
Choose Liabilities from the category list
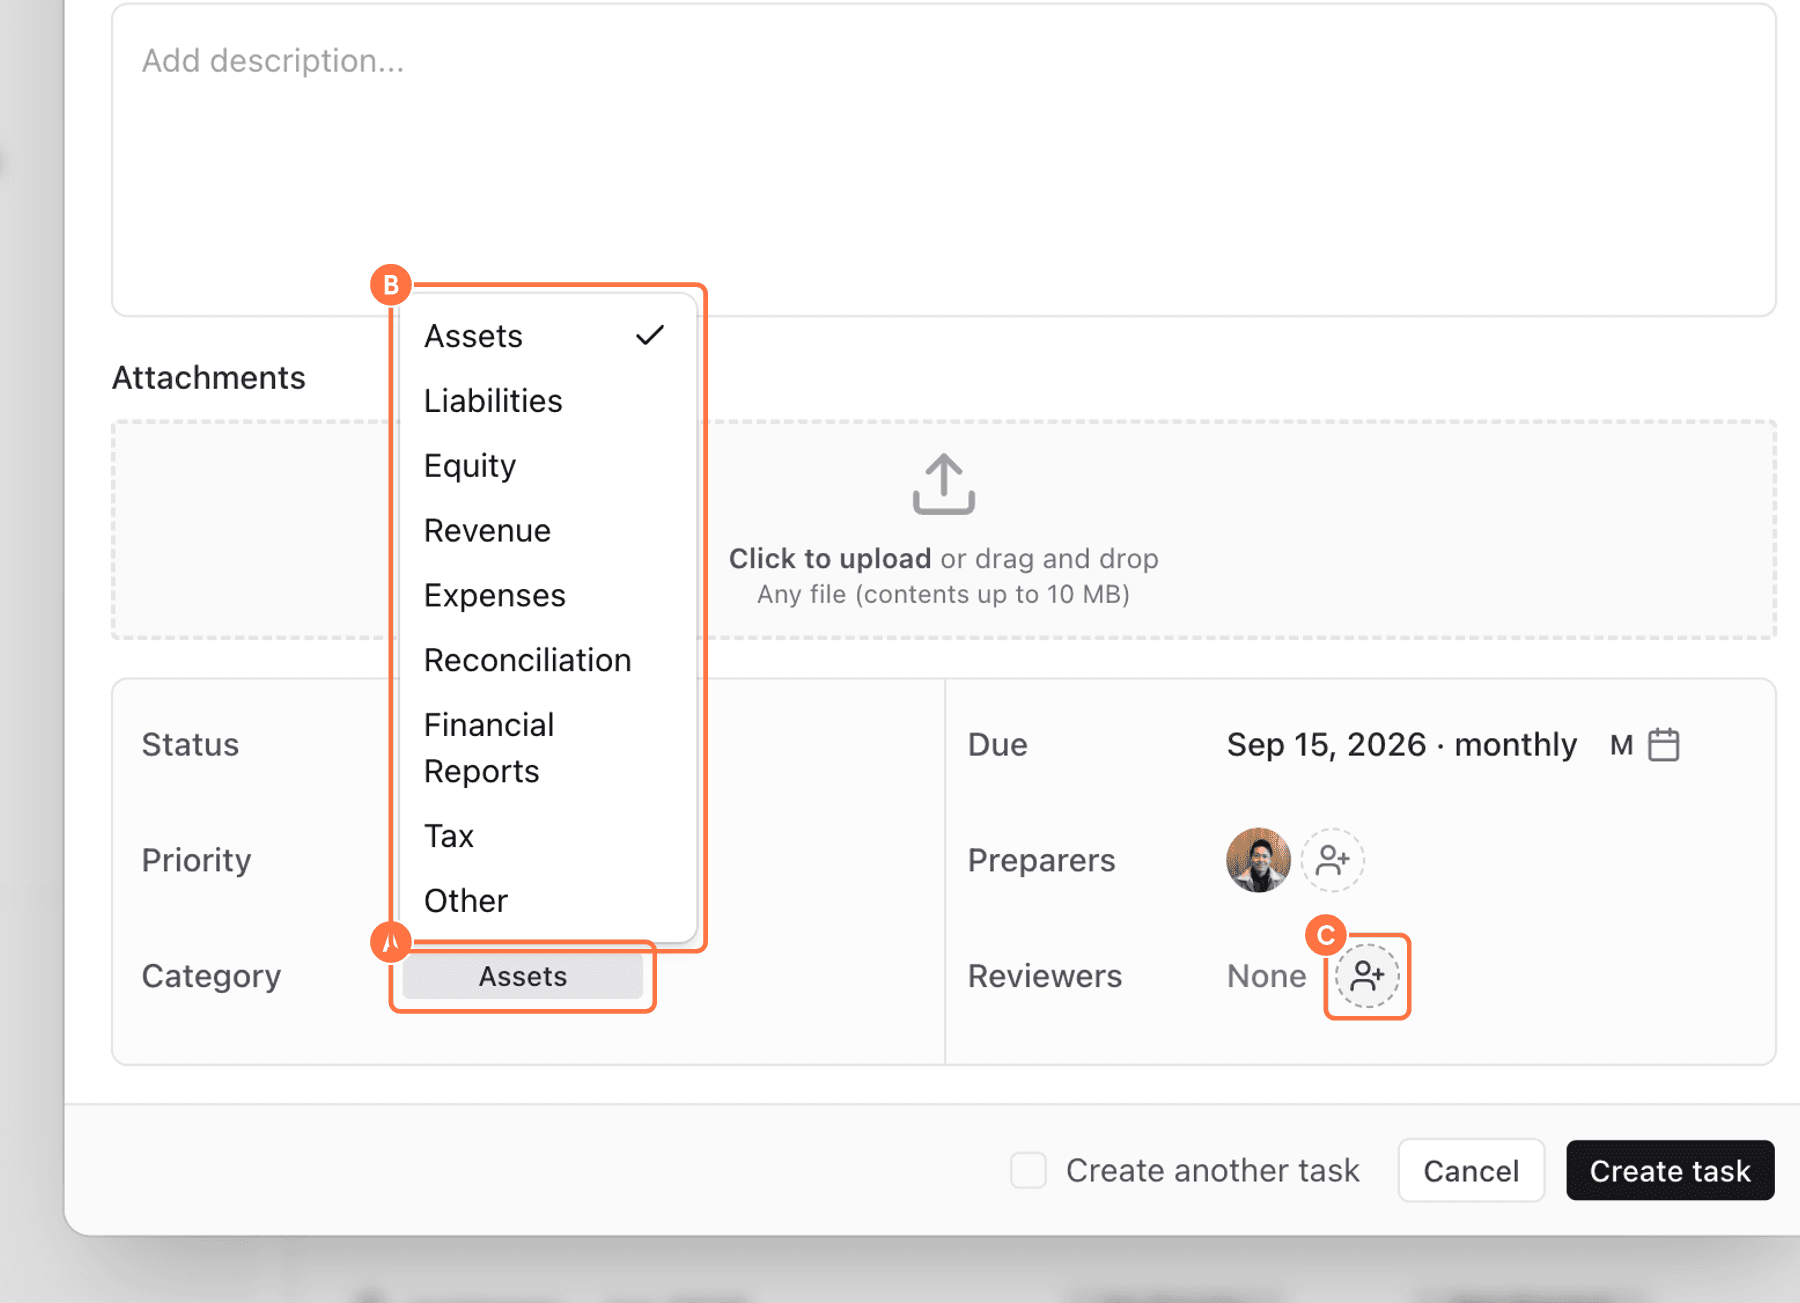[546, 401]
